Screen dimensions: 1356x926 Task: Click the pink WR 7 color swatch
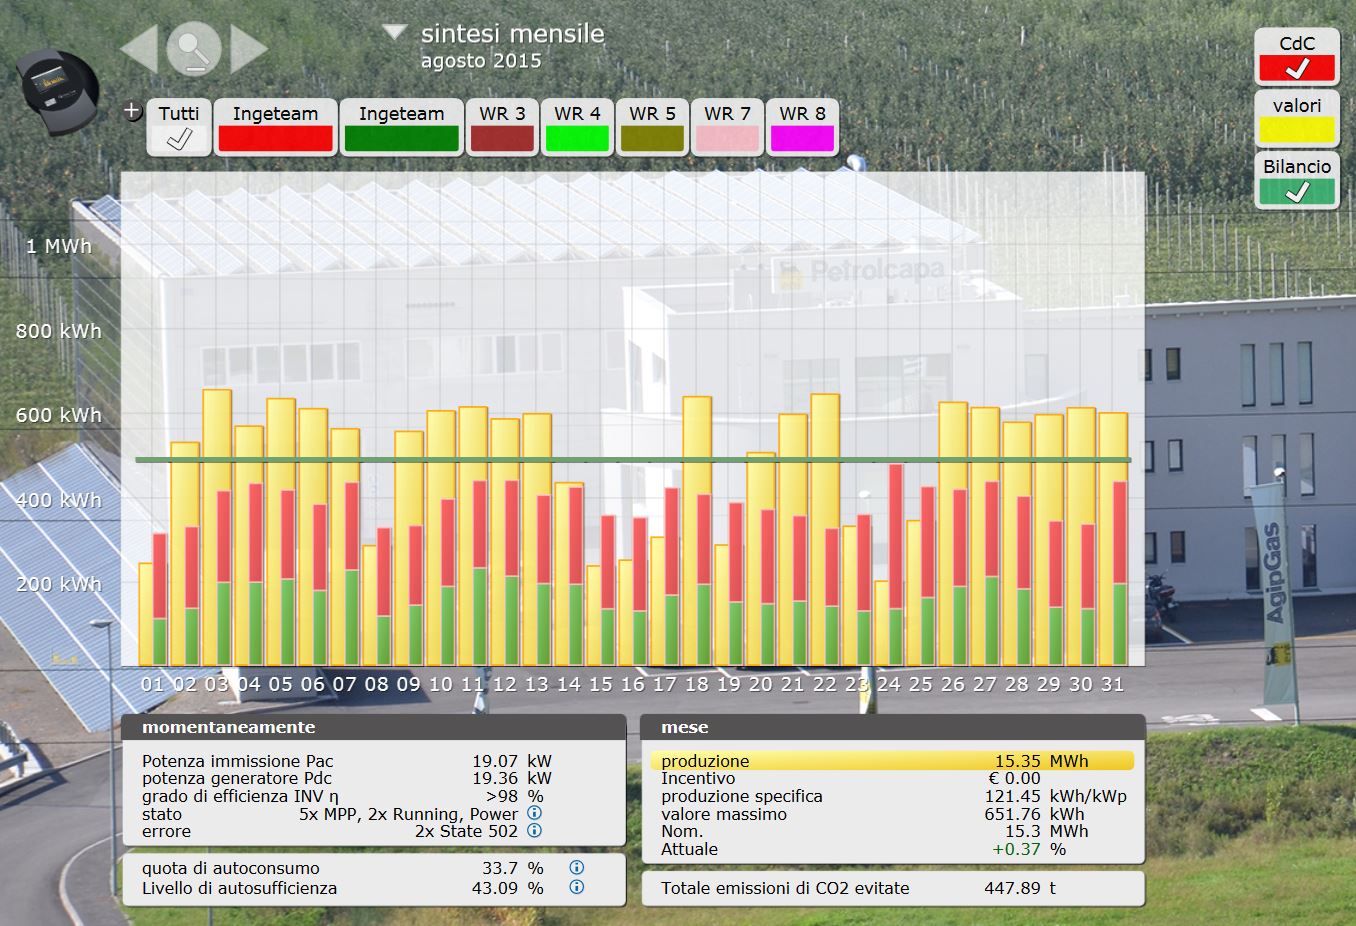727,138
